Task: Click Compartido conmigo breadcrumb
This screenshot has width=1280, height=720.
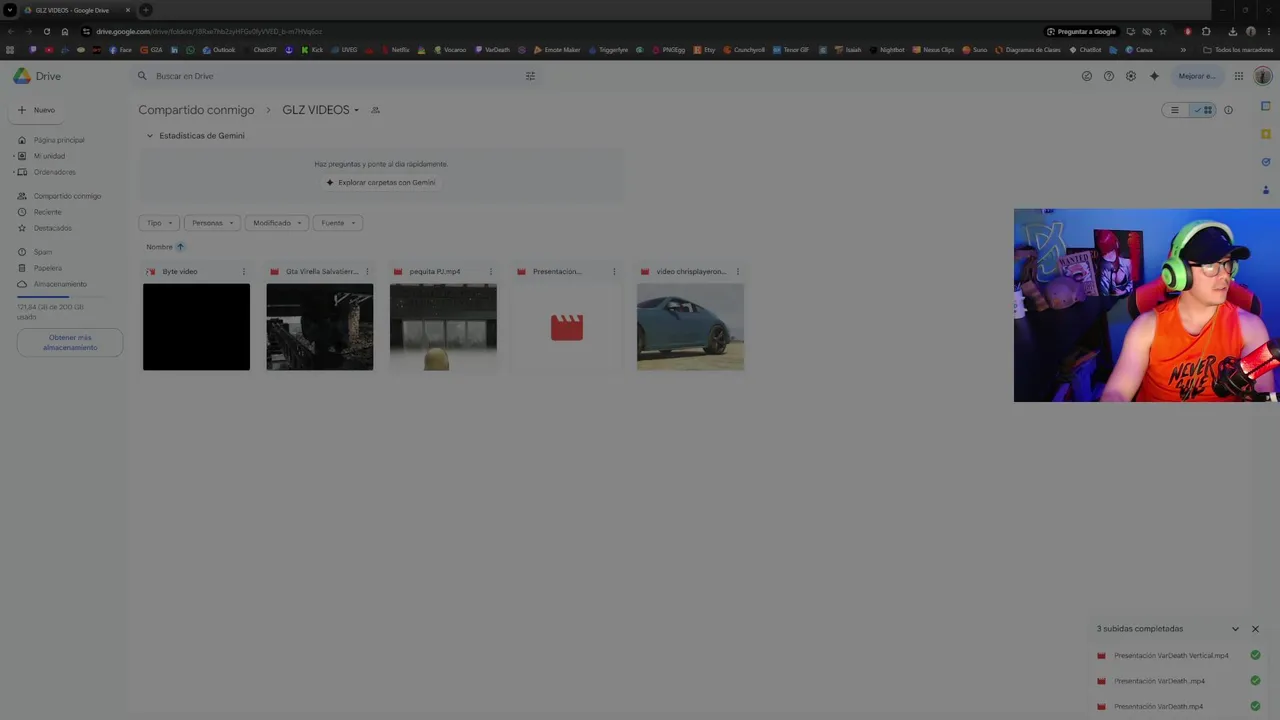Action: tap(196, 110)
